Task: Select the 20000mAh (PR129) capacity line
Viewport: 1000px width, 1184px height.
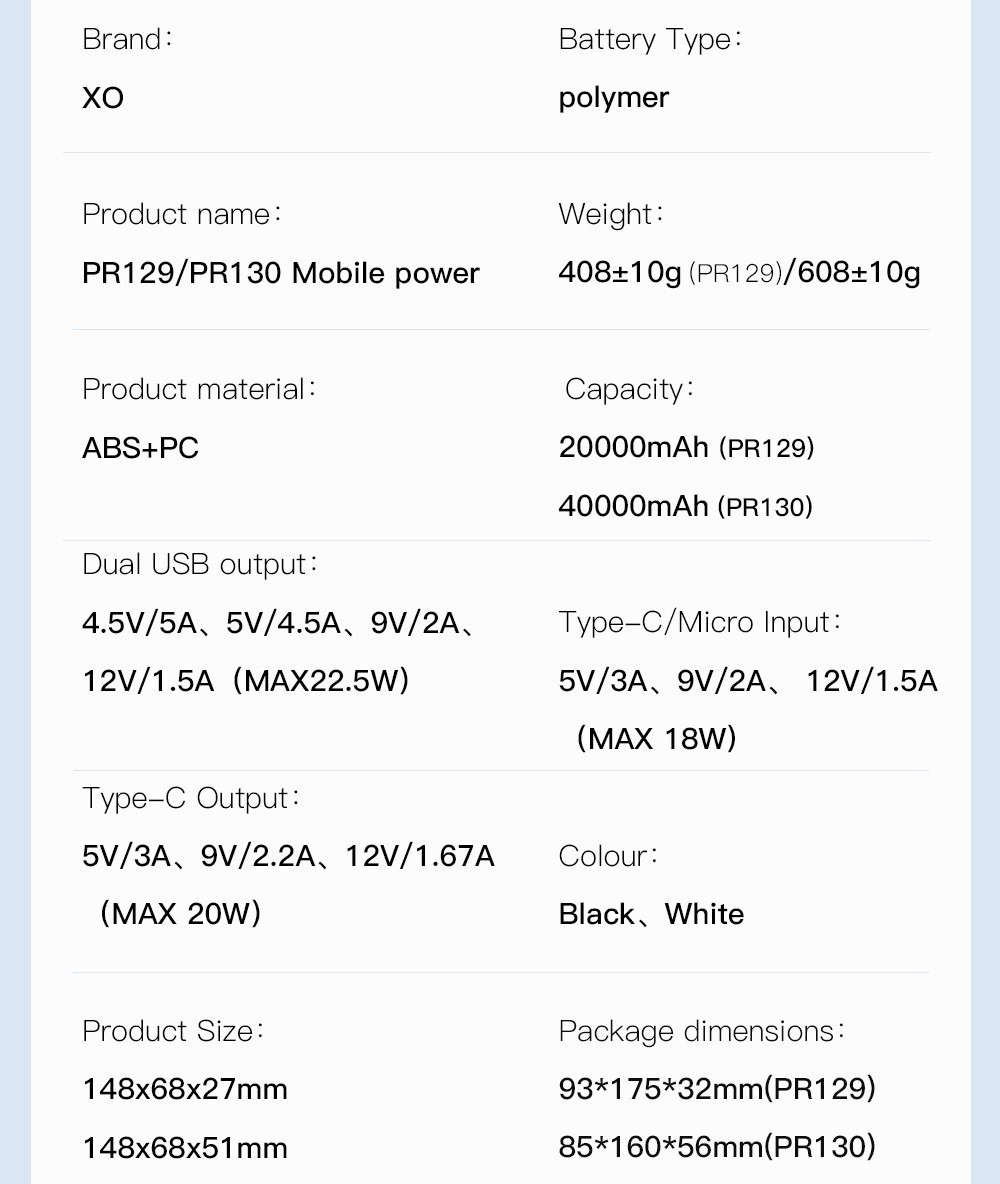Action: pos(687,448)
